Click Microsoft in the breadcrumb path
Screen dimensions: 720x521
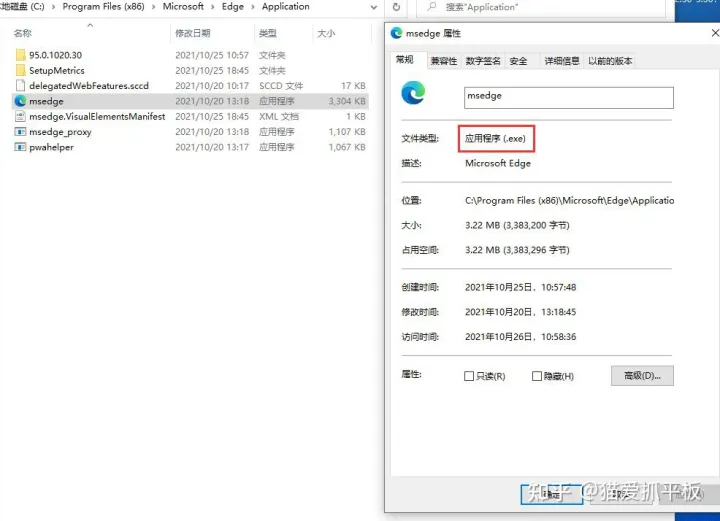pos(183,7)
